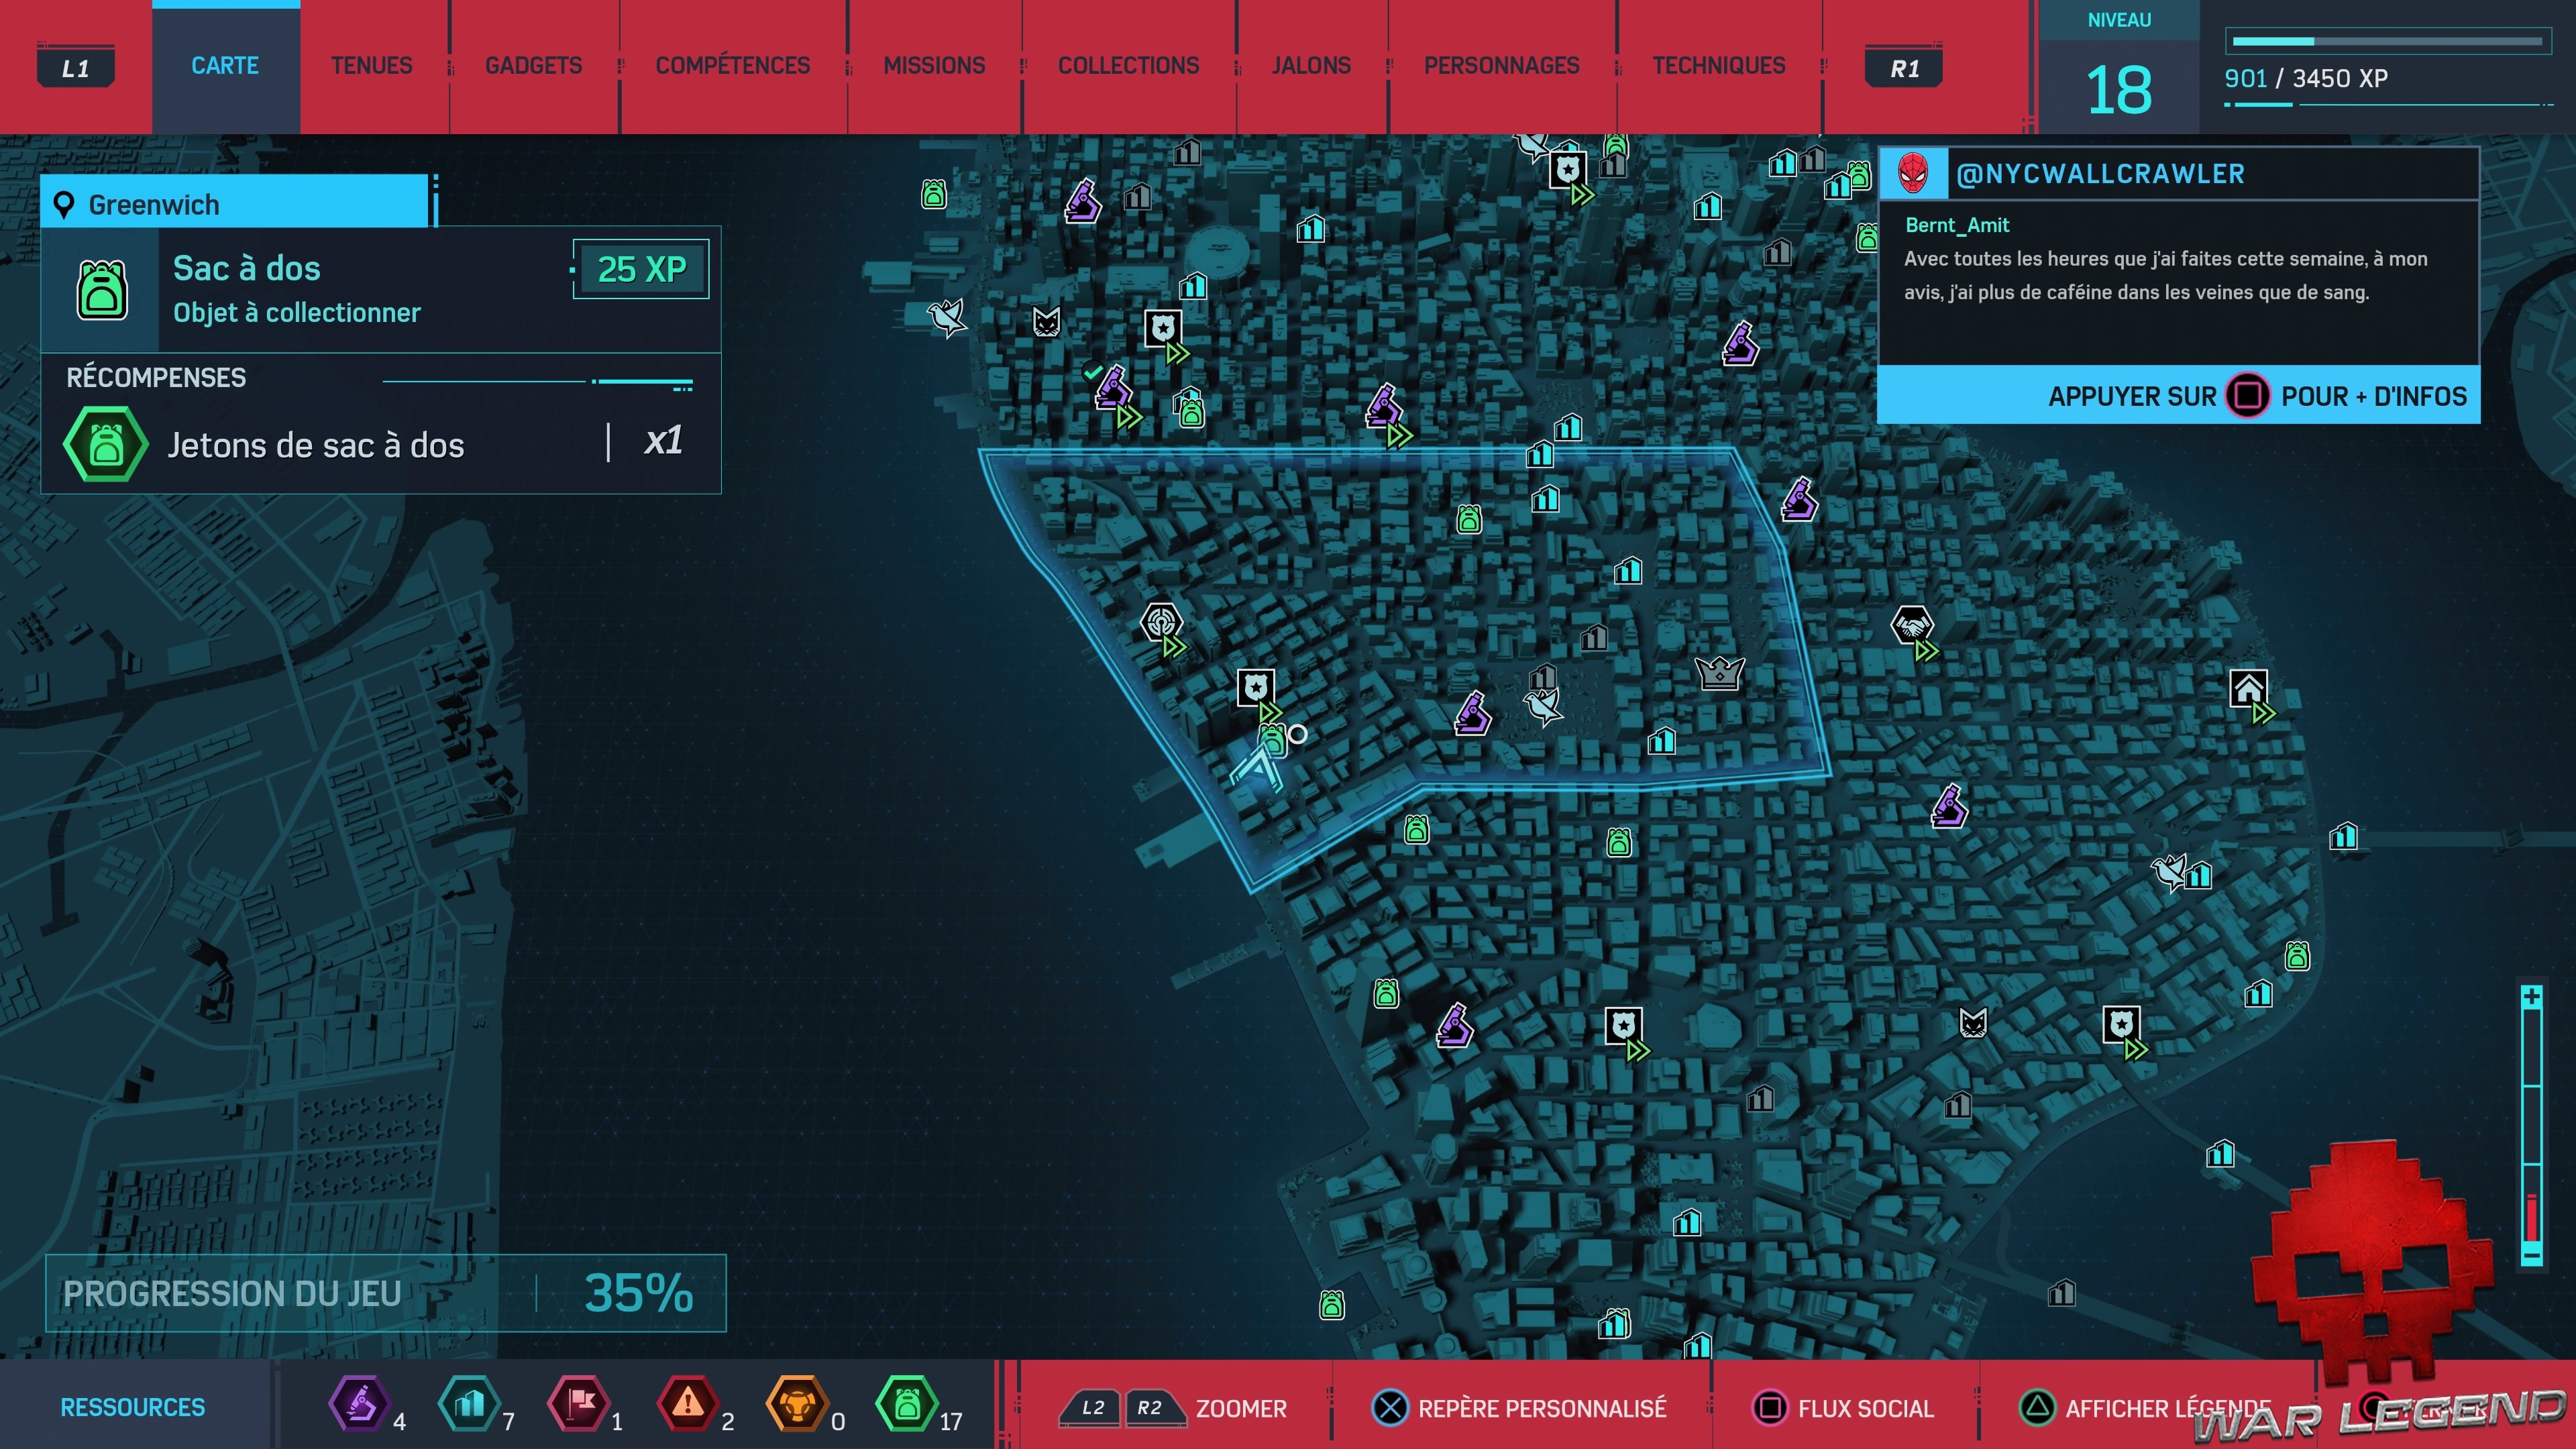The height and width of the screenshot is (1449, 2576).
Task: Open Flux Social button prompt
Action: pyautogui.click(x=1845, y=1408)
